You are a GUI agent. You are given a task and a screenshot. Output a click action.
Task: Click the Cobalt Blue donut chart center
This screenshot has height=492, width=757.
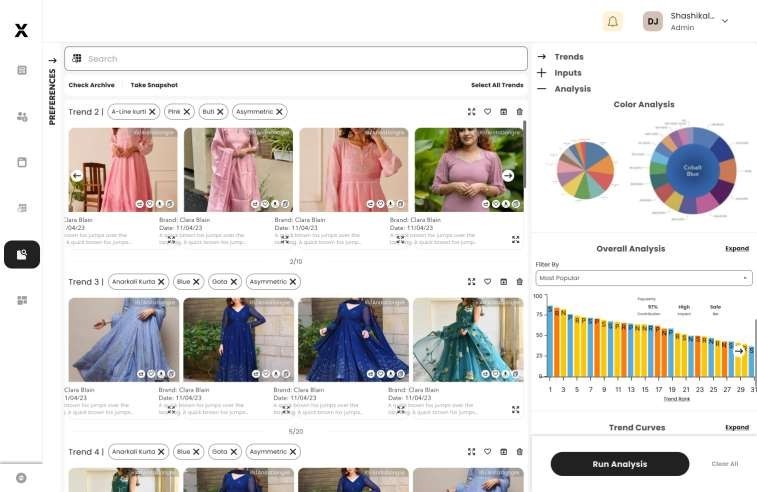click(692, 170)
